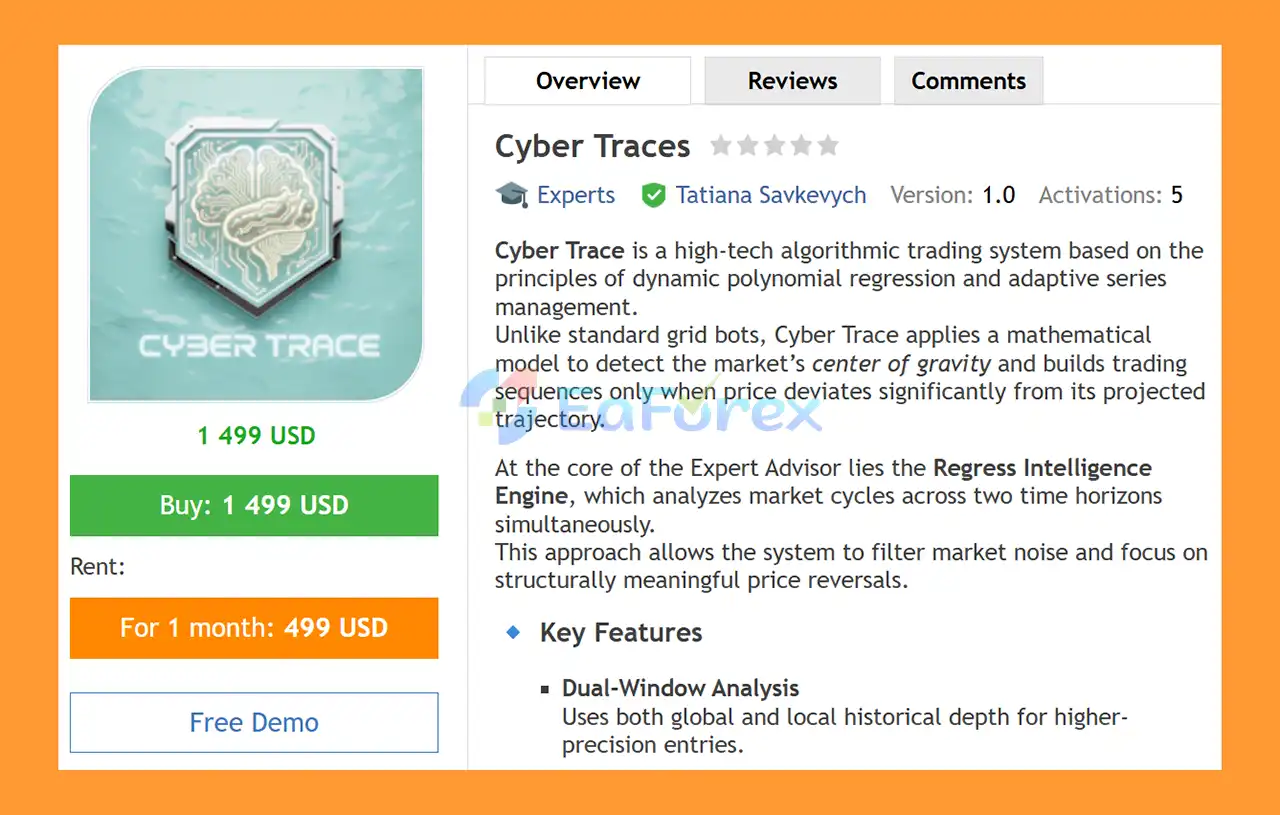Go to the Comments tab
The image size is (1280, 815).
(968, 81)
